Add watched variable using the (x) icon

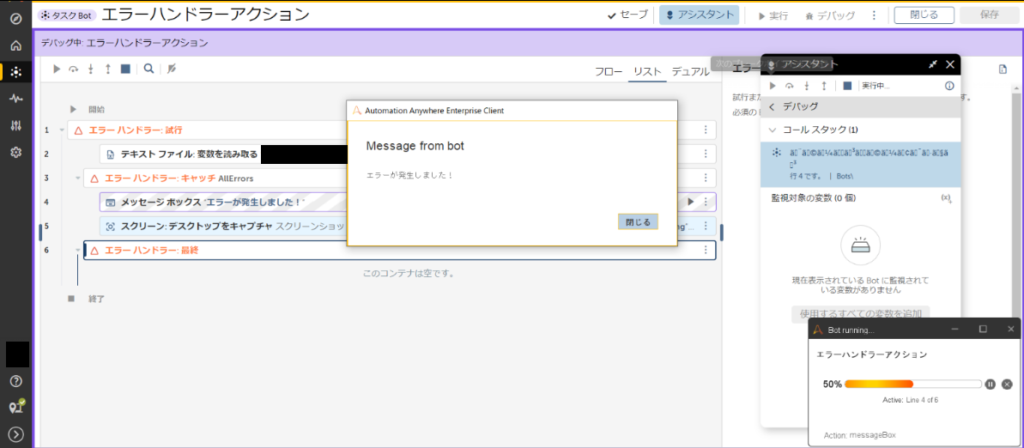(946, 199)
